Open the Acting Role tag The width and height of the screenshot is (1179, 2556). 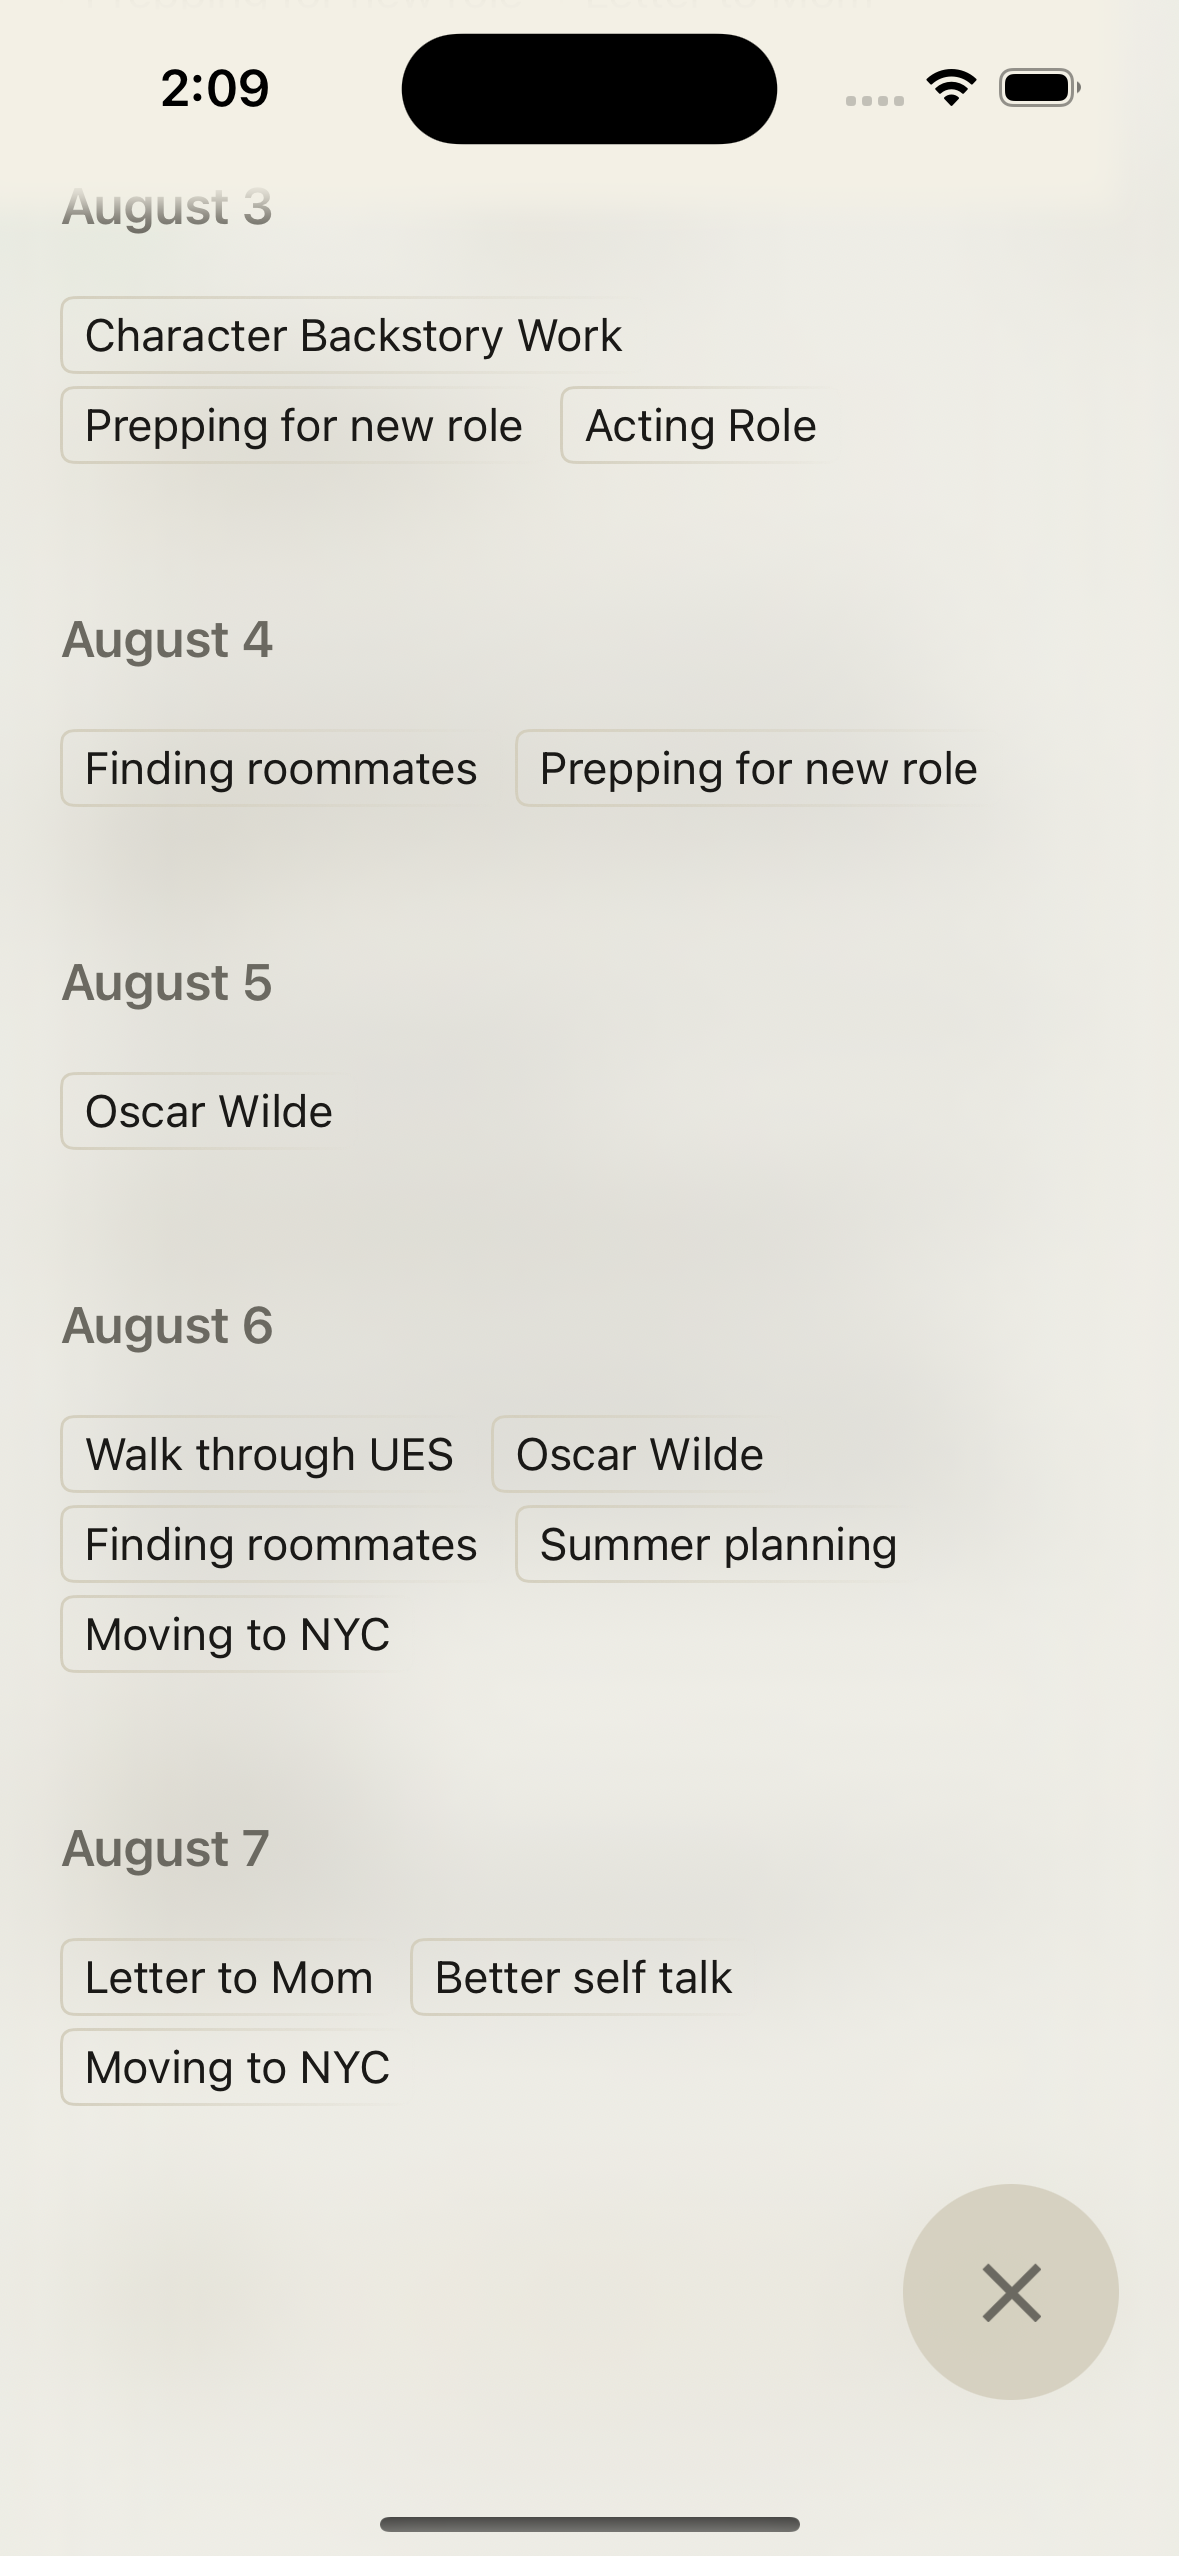click(700, 426)
